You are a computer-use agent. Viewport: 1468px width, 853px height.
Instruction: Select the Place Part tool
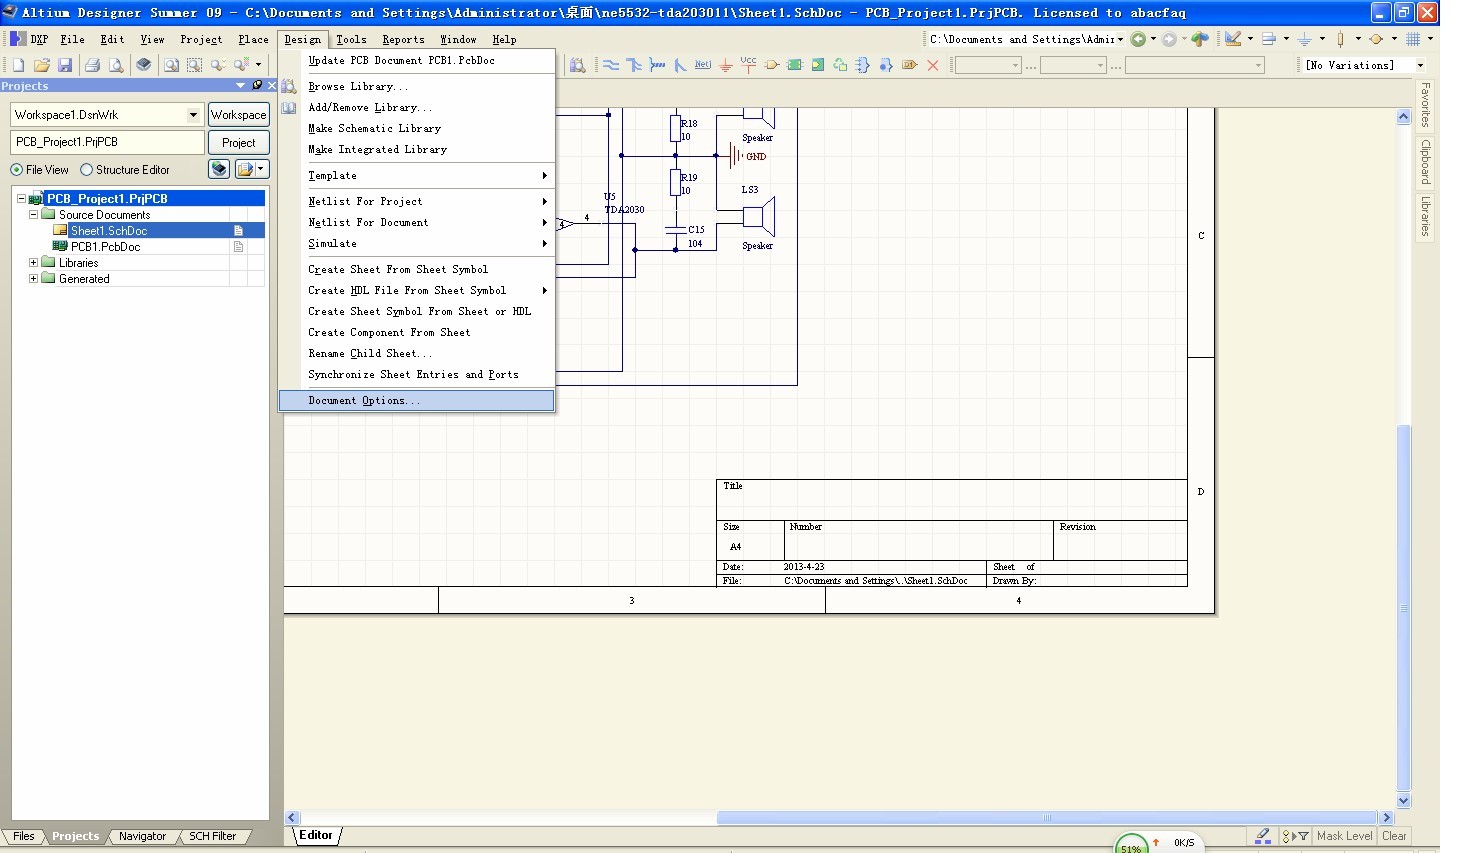(x=772, y=65)
